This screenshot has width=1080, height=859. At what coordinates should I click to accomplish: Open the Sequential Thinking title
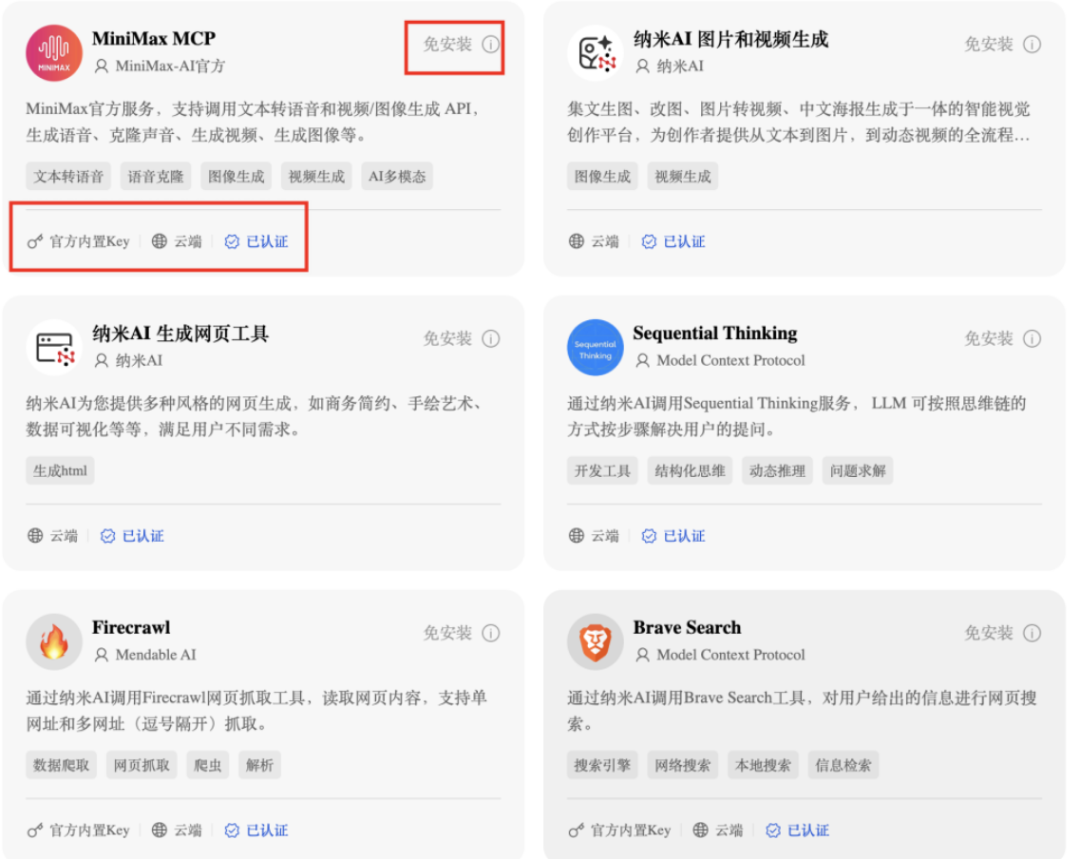tap(715, 333)
